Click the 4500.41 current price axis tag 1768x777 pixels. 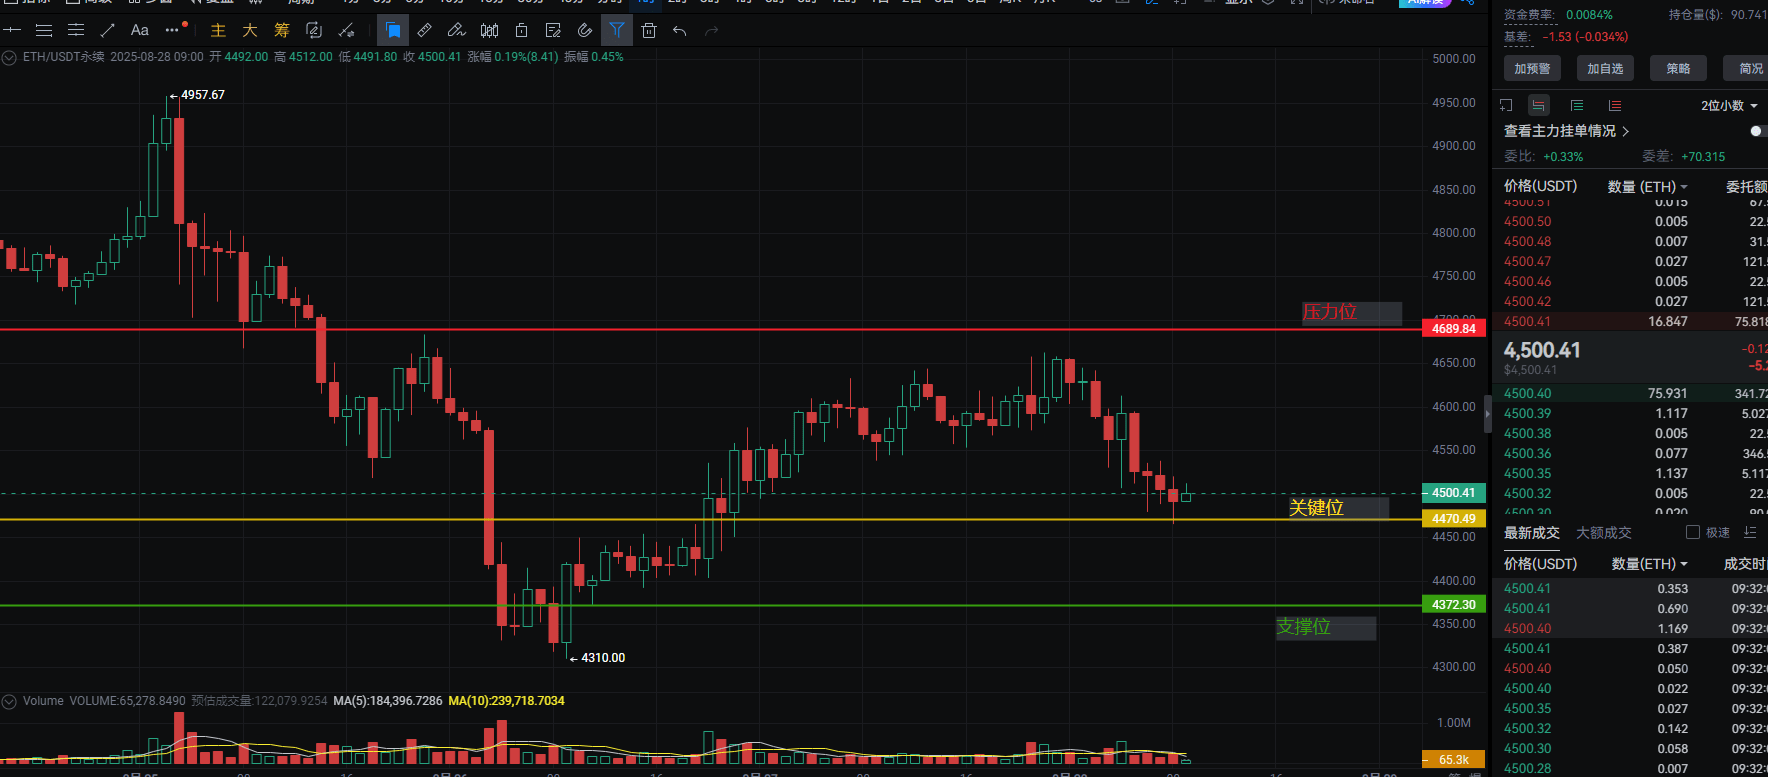(x=1453, y=493)
